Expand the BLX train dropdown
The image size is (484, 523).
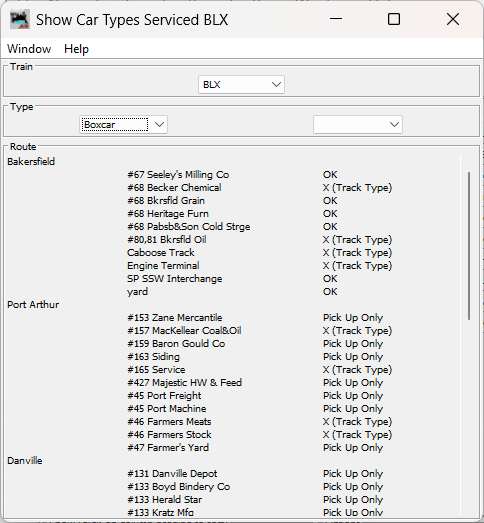[241, 84]
